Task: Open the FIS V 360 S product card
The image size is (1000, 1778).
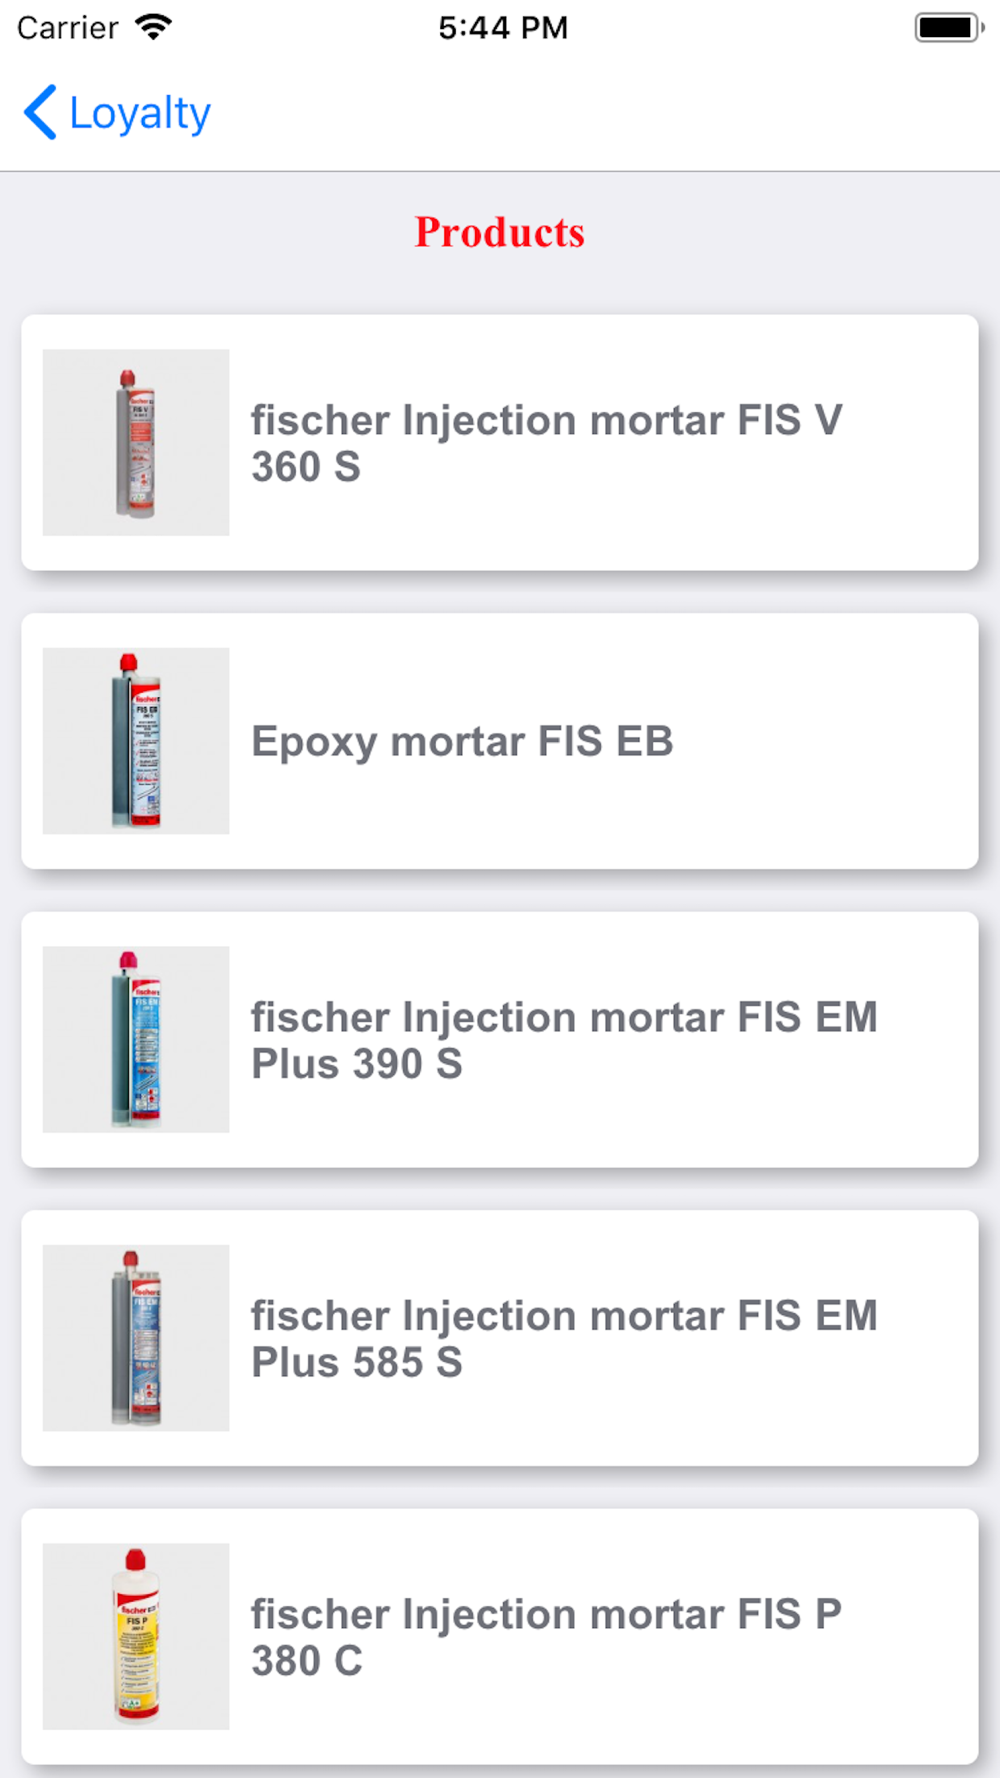Action: pyautogui.click(x=500, y=443)
